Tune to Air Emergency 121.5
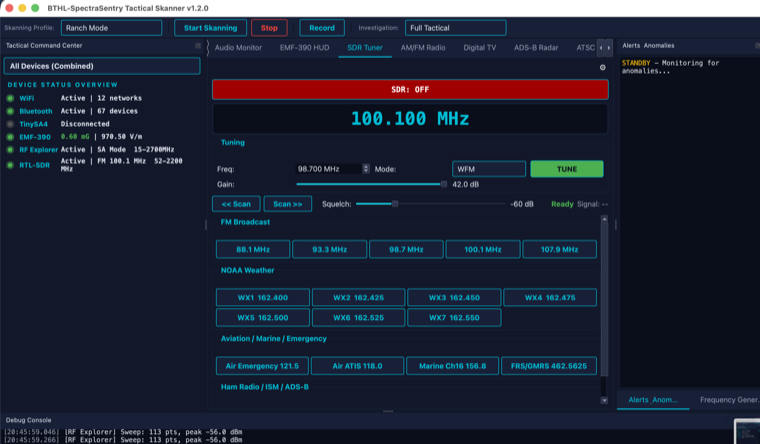The height and width of the screenshot is (444, 760). click(262, 365)
